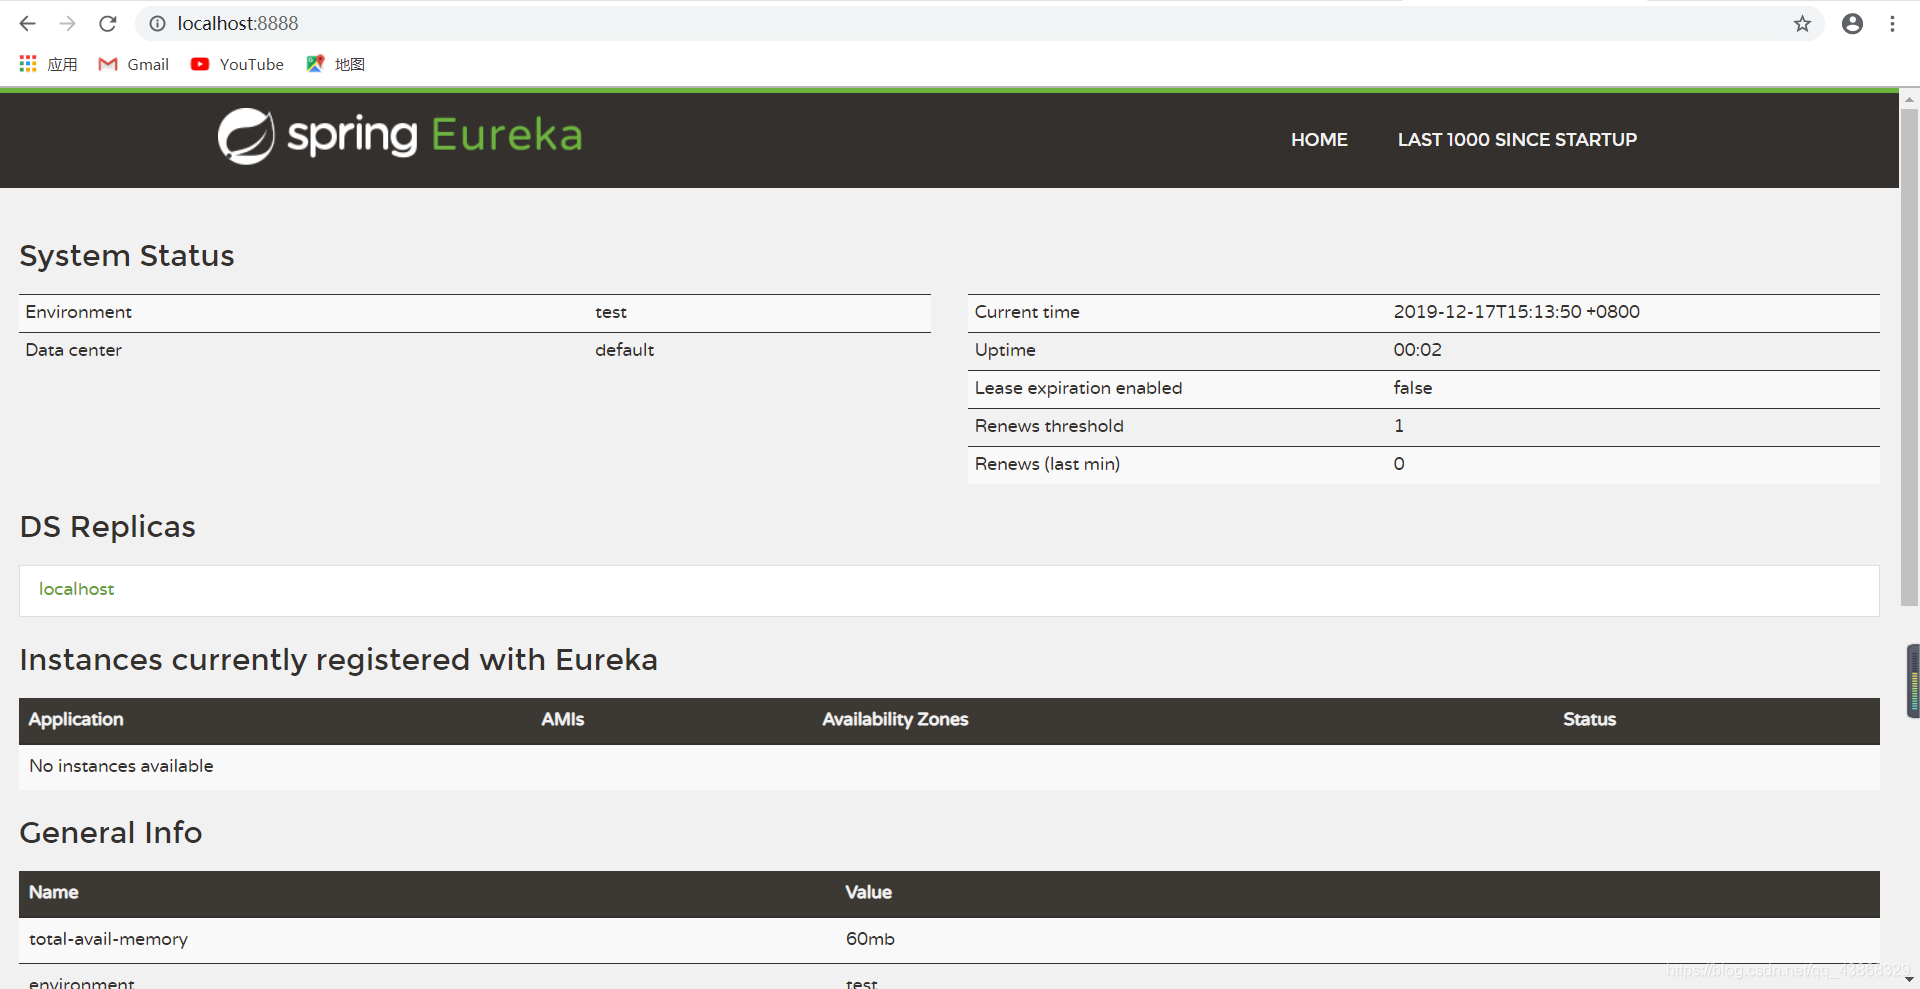Click the Spring Eureka logo
Image resolution: width=1920 pixels, height=989 pixels.
pos(400,136)
